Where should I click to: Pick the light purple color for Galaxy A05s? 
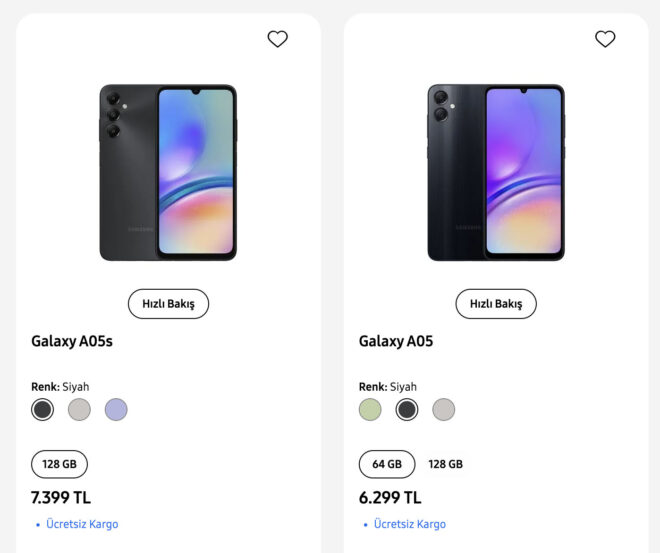tap(116, 409)
